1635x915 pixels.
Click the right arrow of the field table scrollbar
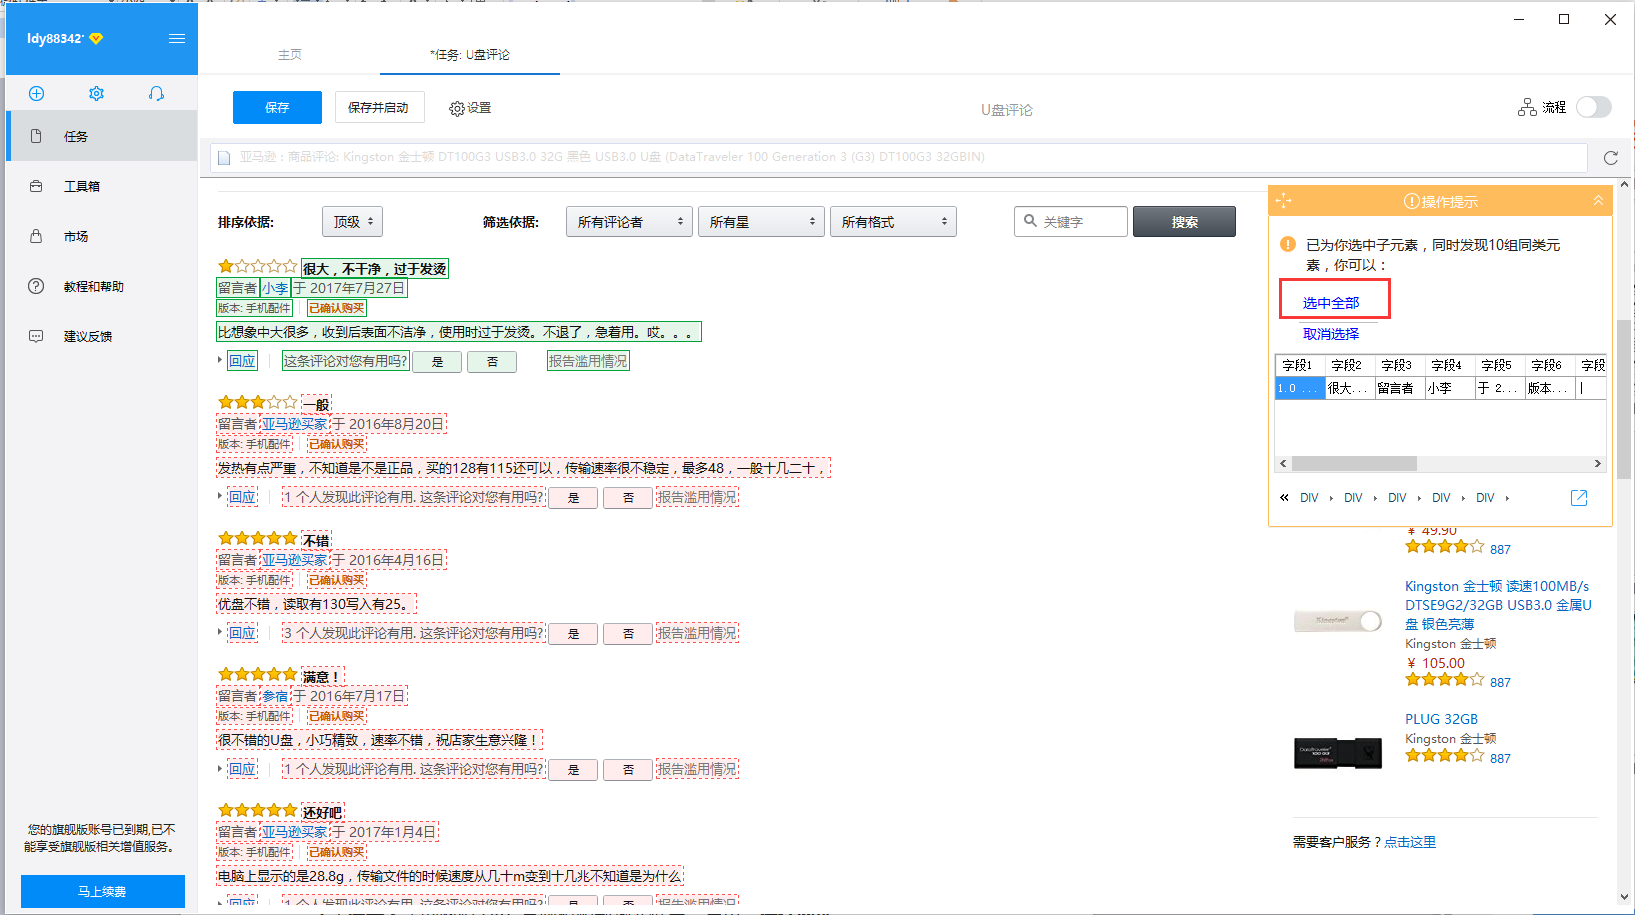point(1597,464)
